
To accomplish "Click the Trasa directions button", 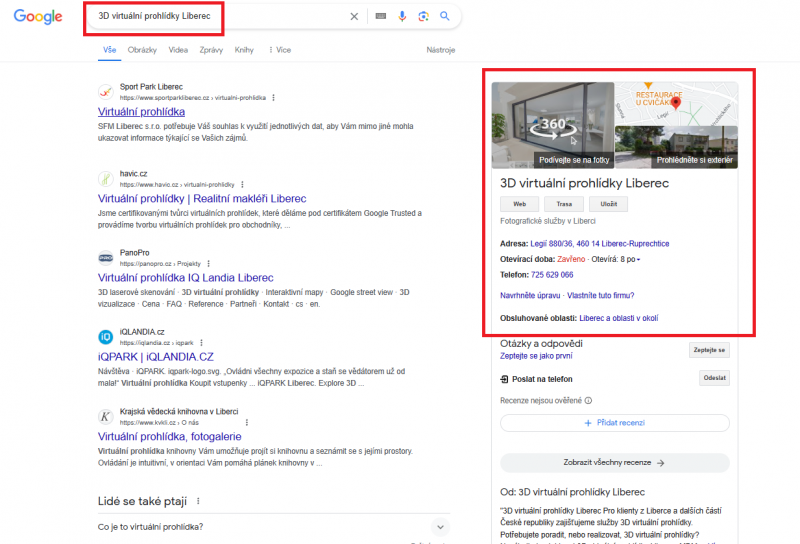I will point(564,204).
